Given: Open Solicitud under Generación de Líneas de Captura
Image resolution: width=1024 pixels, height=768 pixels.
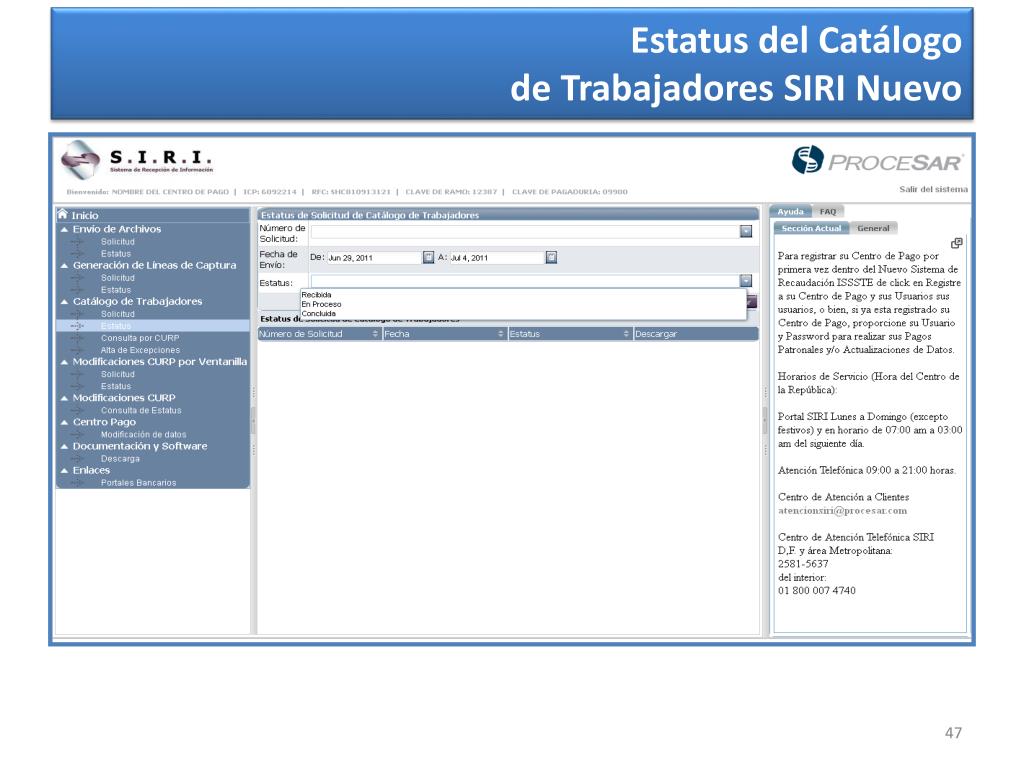Looking at the screenshot, I should (x=118, y=278).
